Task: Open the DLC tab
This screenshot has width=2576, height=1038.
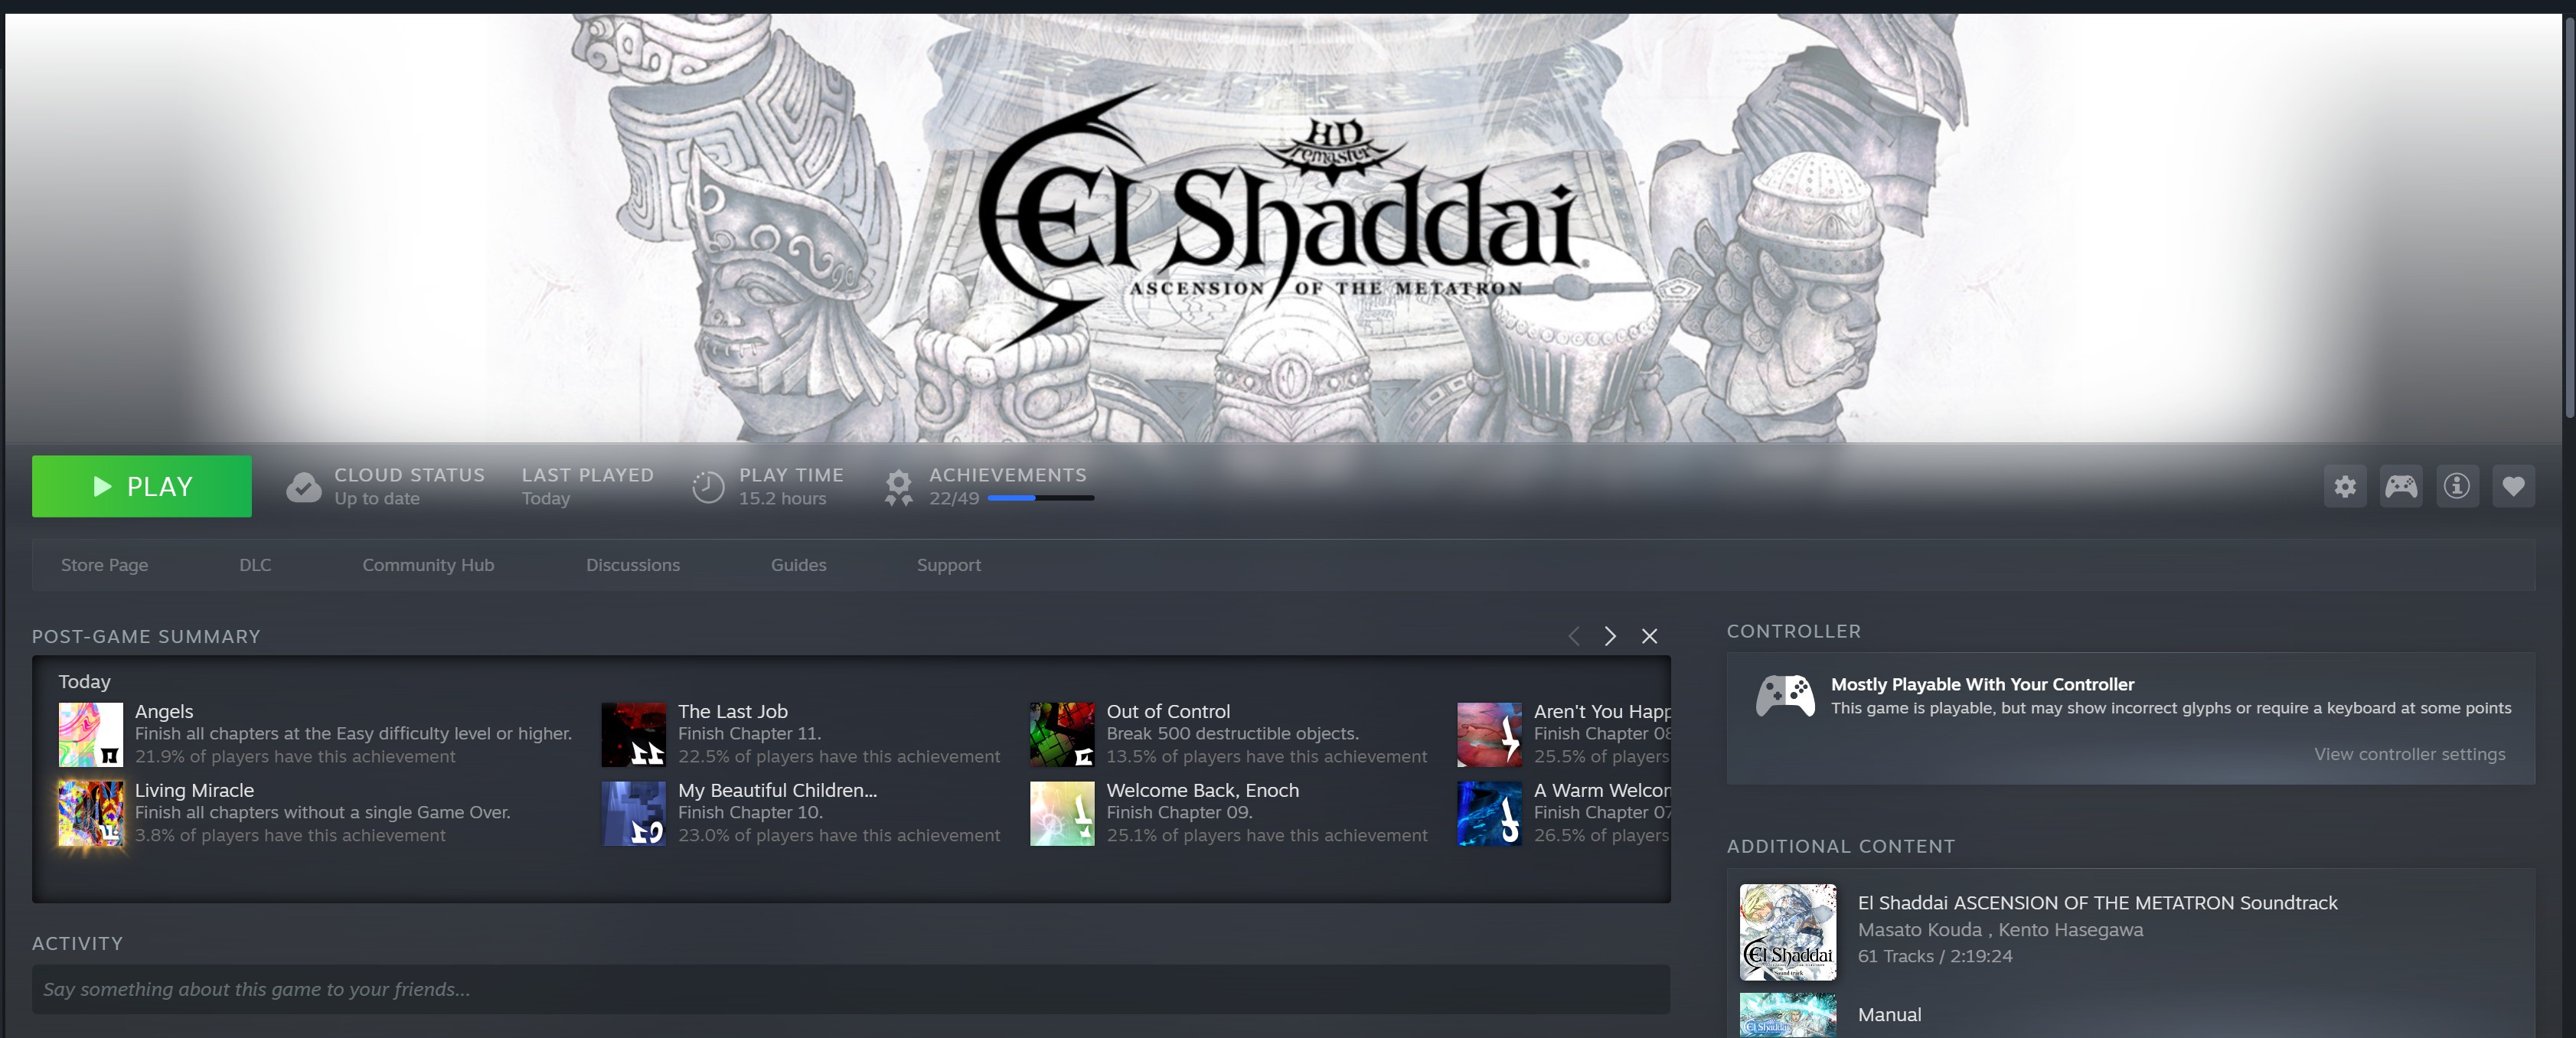Action: [x=255, y=565]
